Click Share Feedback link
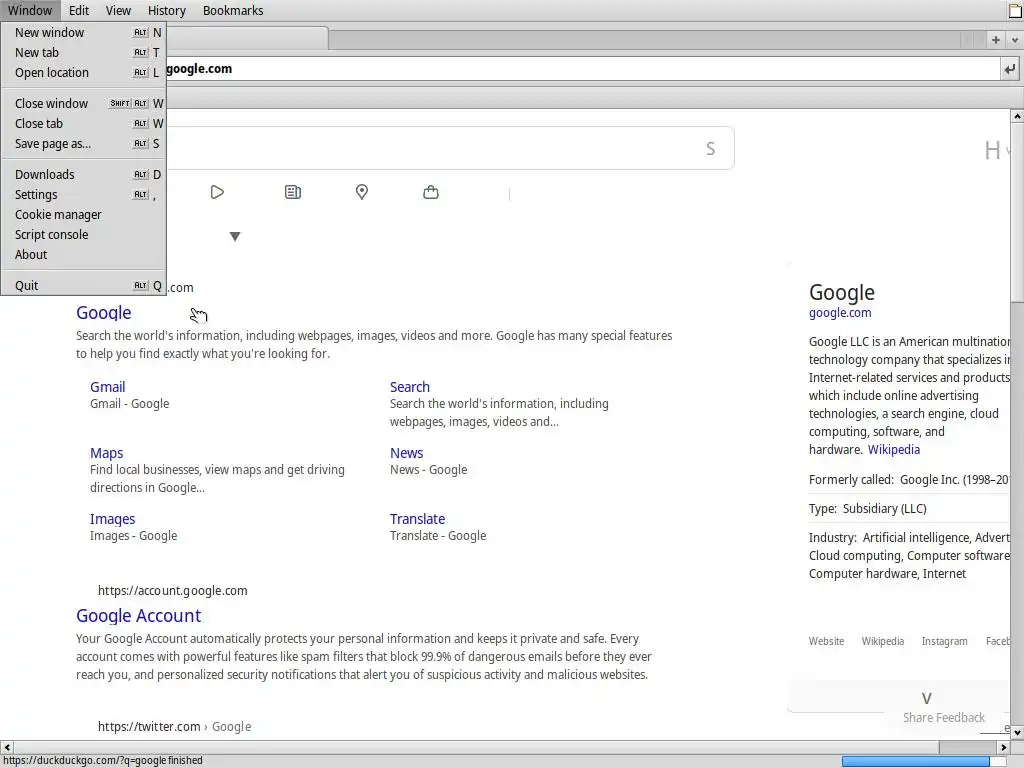 [x=944, y=718]
